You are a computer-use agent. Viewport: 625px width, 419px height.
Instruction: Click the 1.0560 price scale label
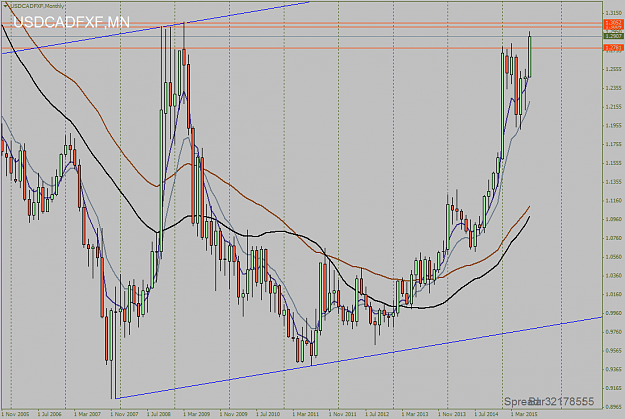613,257
